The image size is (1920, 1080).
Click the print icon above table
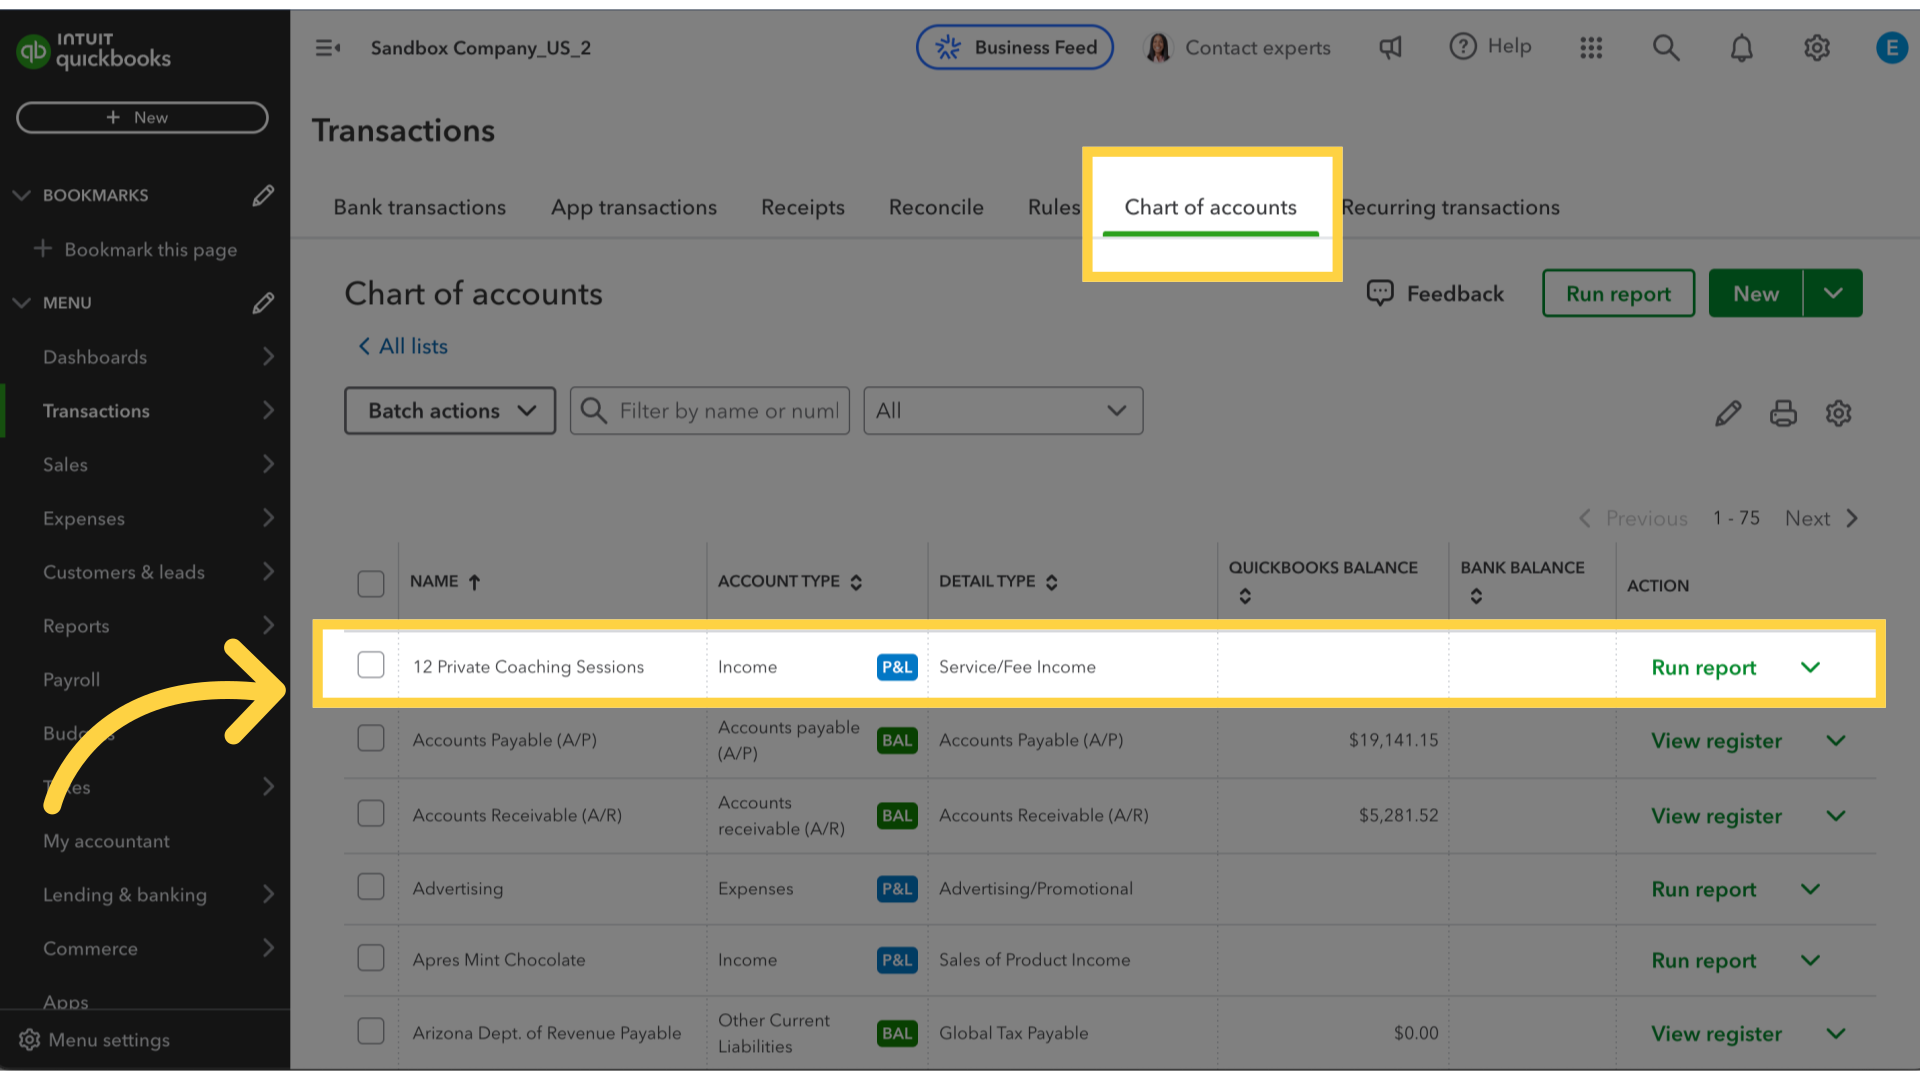1783,413
